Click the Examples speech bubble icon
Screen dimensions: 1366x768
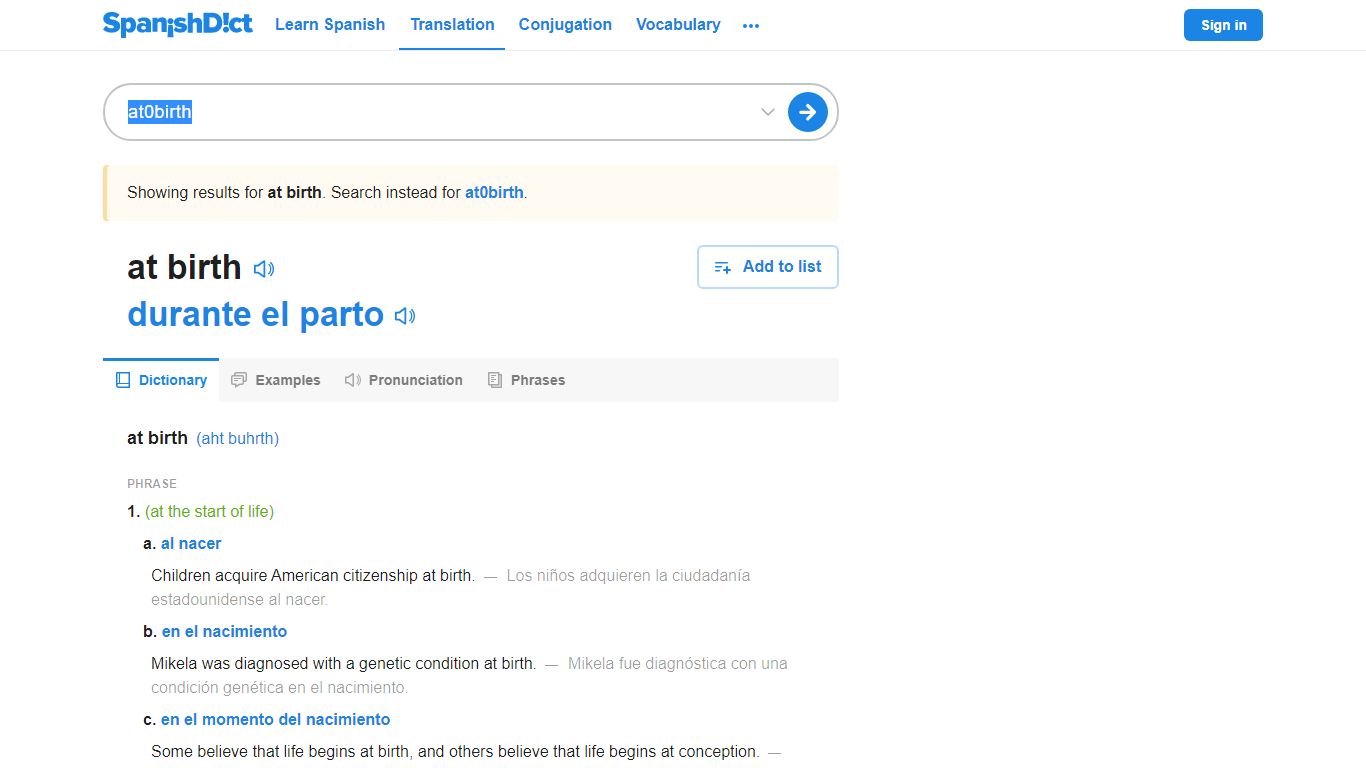tap(239, 380)
